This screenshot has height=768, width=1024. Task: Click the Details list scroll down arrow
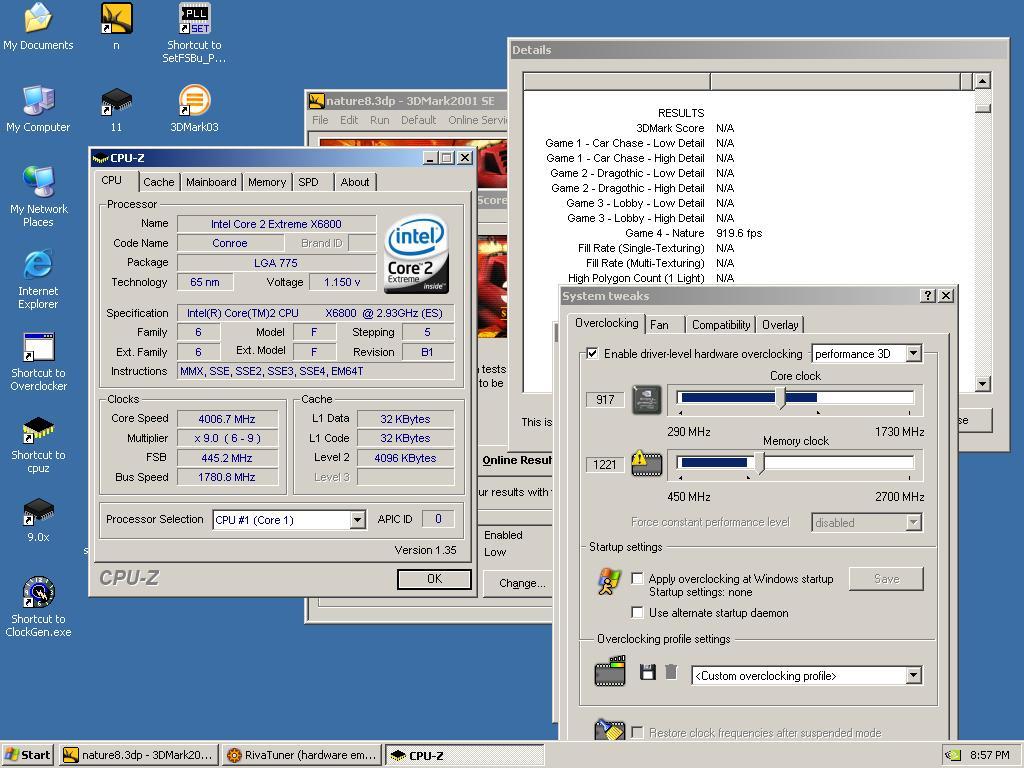tap(983, 384)
